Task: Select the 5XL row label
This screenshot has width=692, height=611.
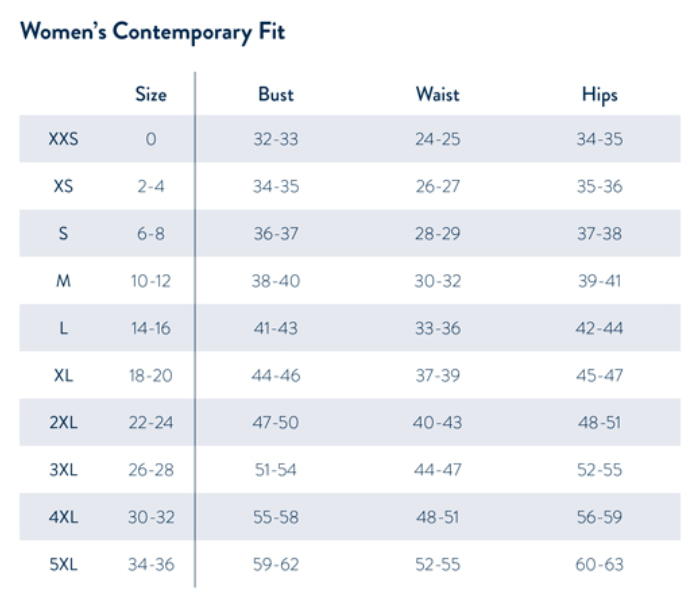Action: point(63,565)
